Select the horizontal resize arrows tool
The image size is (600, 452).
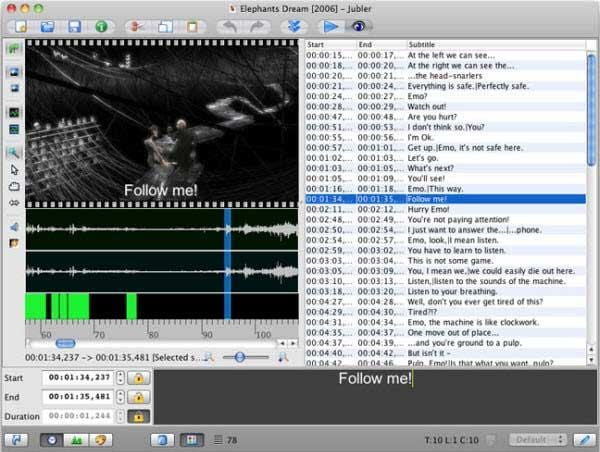14,202
